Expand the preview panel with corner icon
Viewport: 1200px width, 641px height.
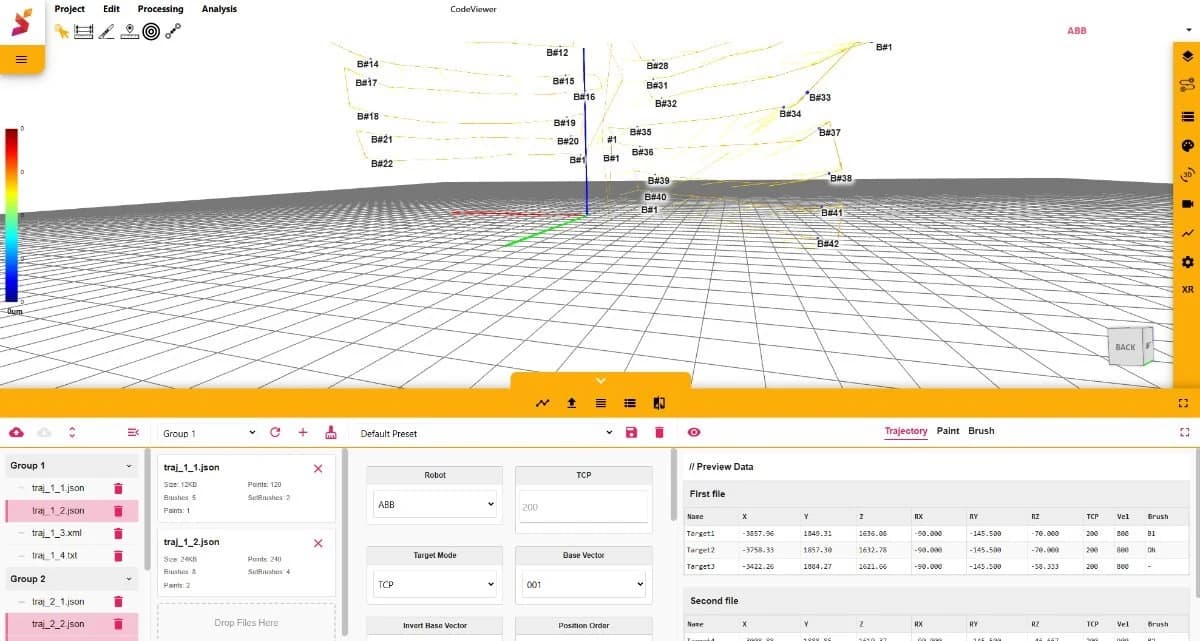pos(1184,432)
